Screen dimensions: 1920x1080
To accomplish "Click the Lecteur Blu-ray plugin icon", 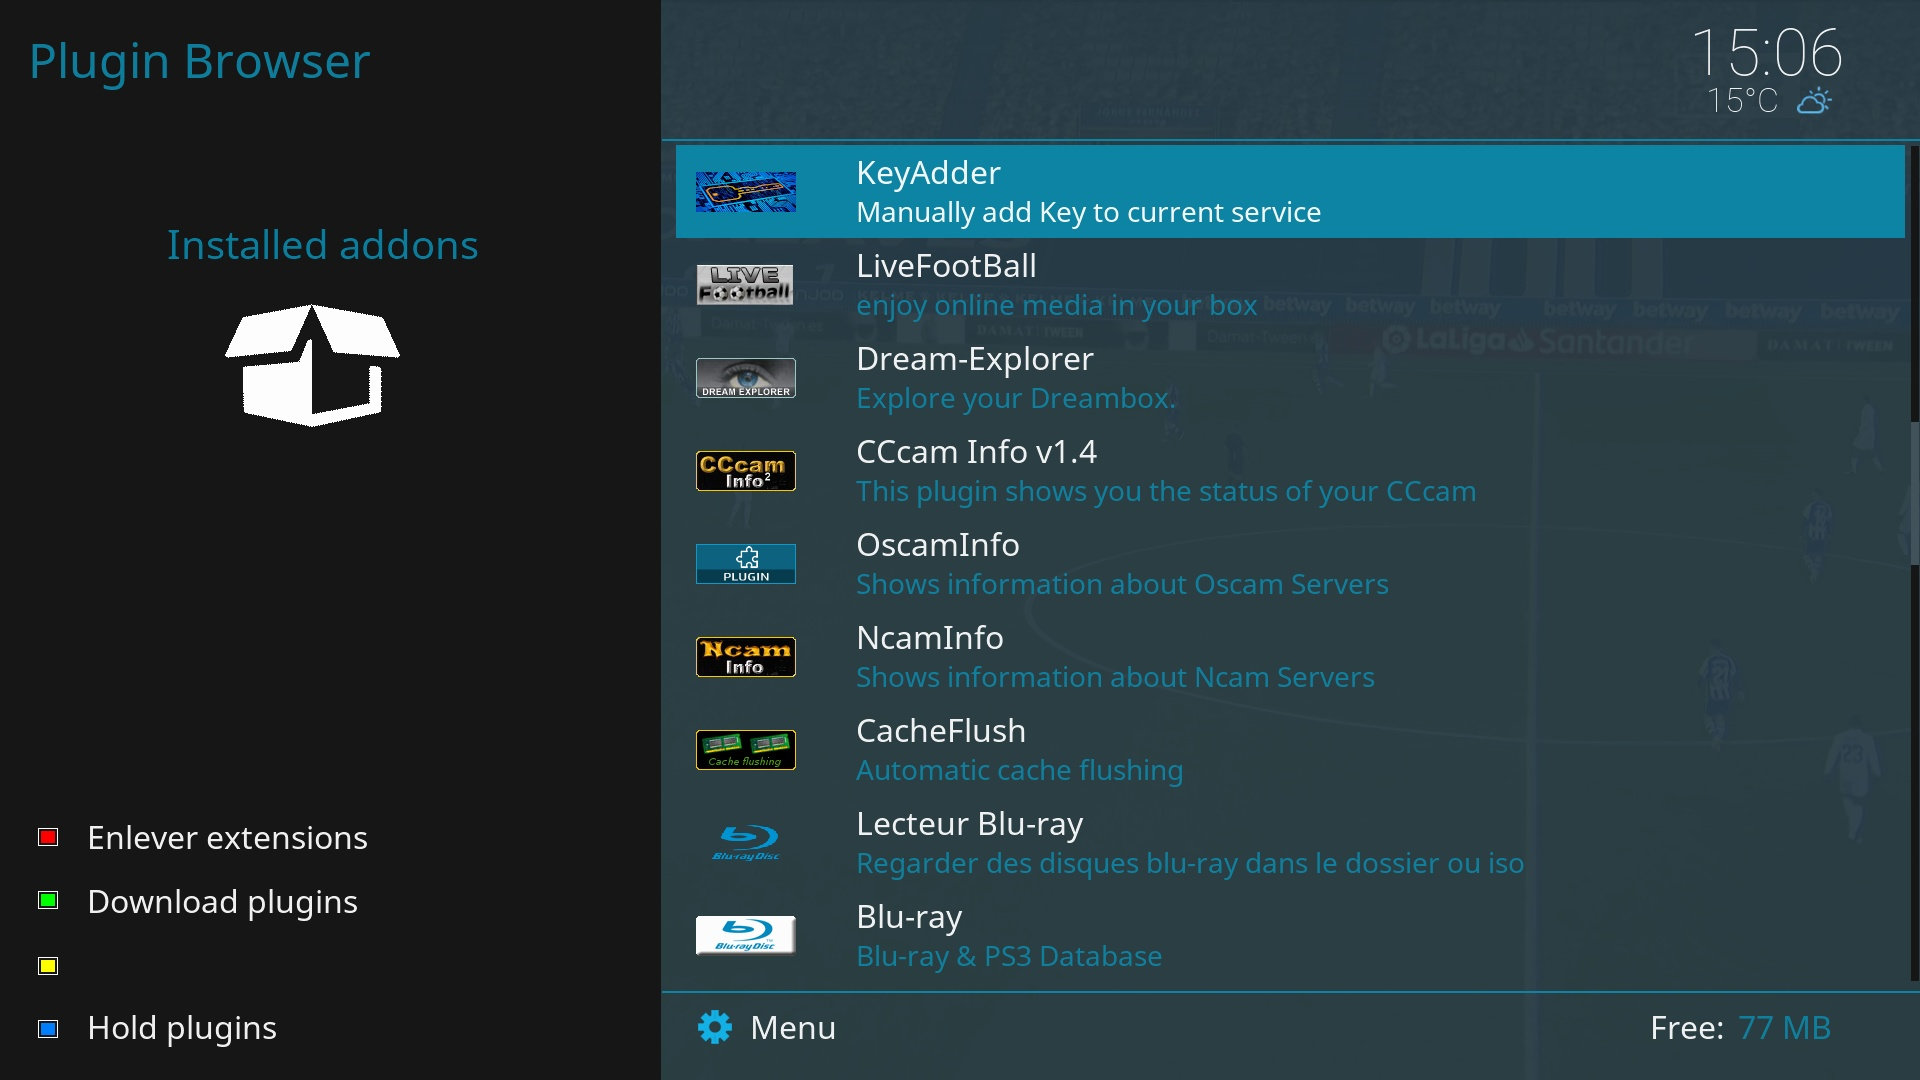I will tap(745, 841).
